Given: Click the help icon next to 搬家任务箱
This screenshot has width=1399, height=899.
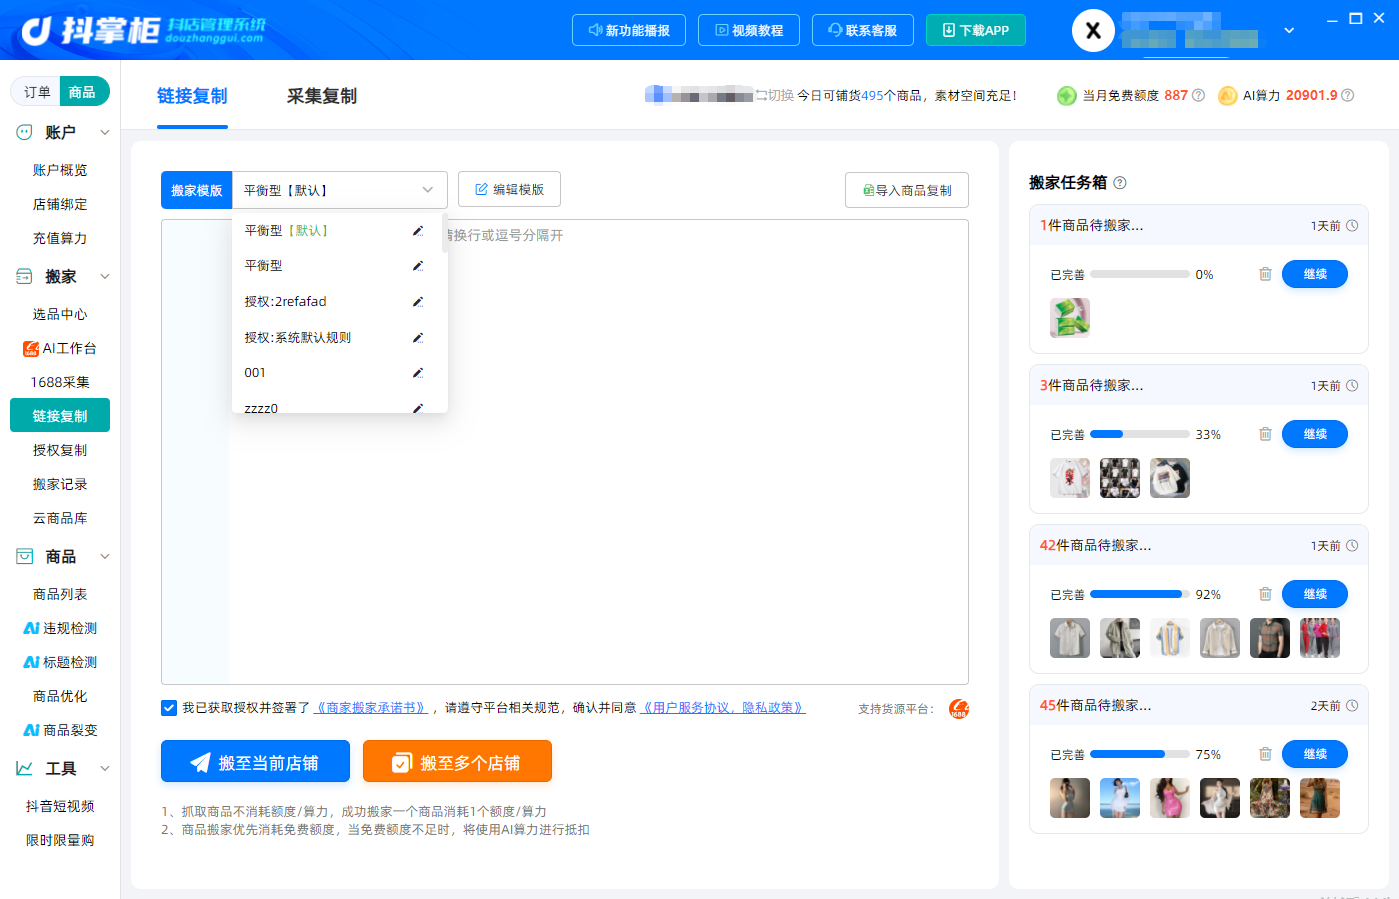Looking at the screenshot, I should tap(1120, 183).
